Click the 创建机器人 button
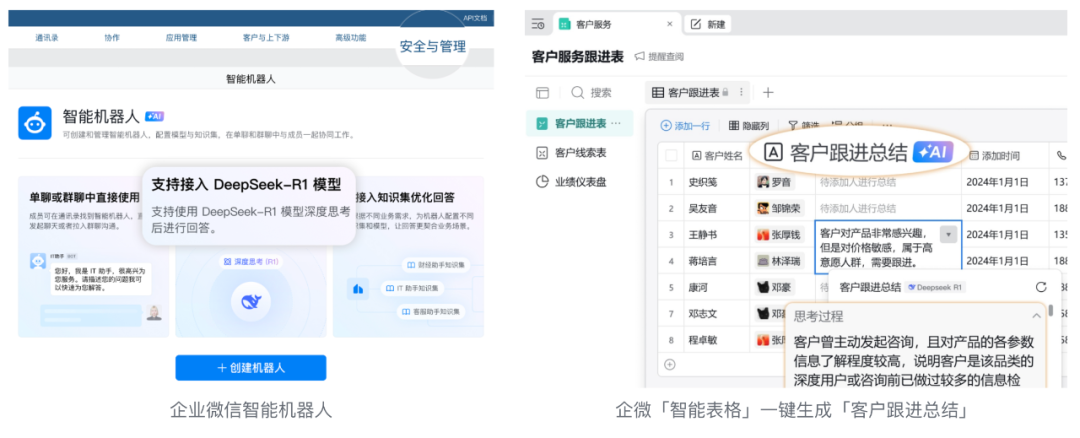 251,368
